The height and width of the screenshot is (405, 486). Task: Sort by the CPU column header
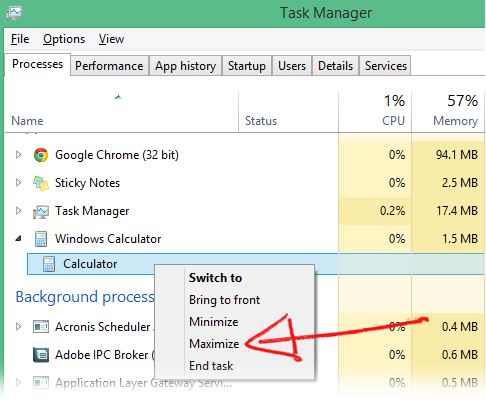[x=375, y=112]
